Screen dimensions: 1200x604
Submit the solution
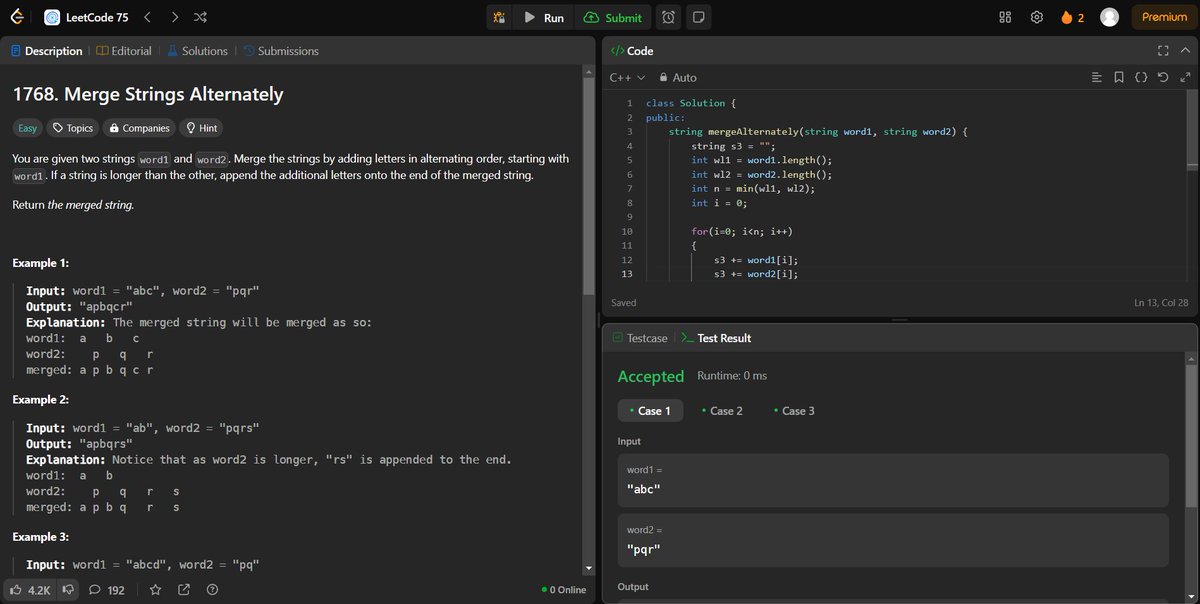(x=613, y=17)
